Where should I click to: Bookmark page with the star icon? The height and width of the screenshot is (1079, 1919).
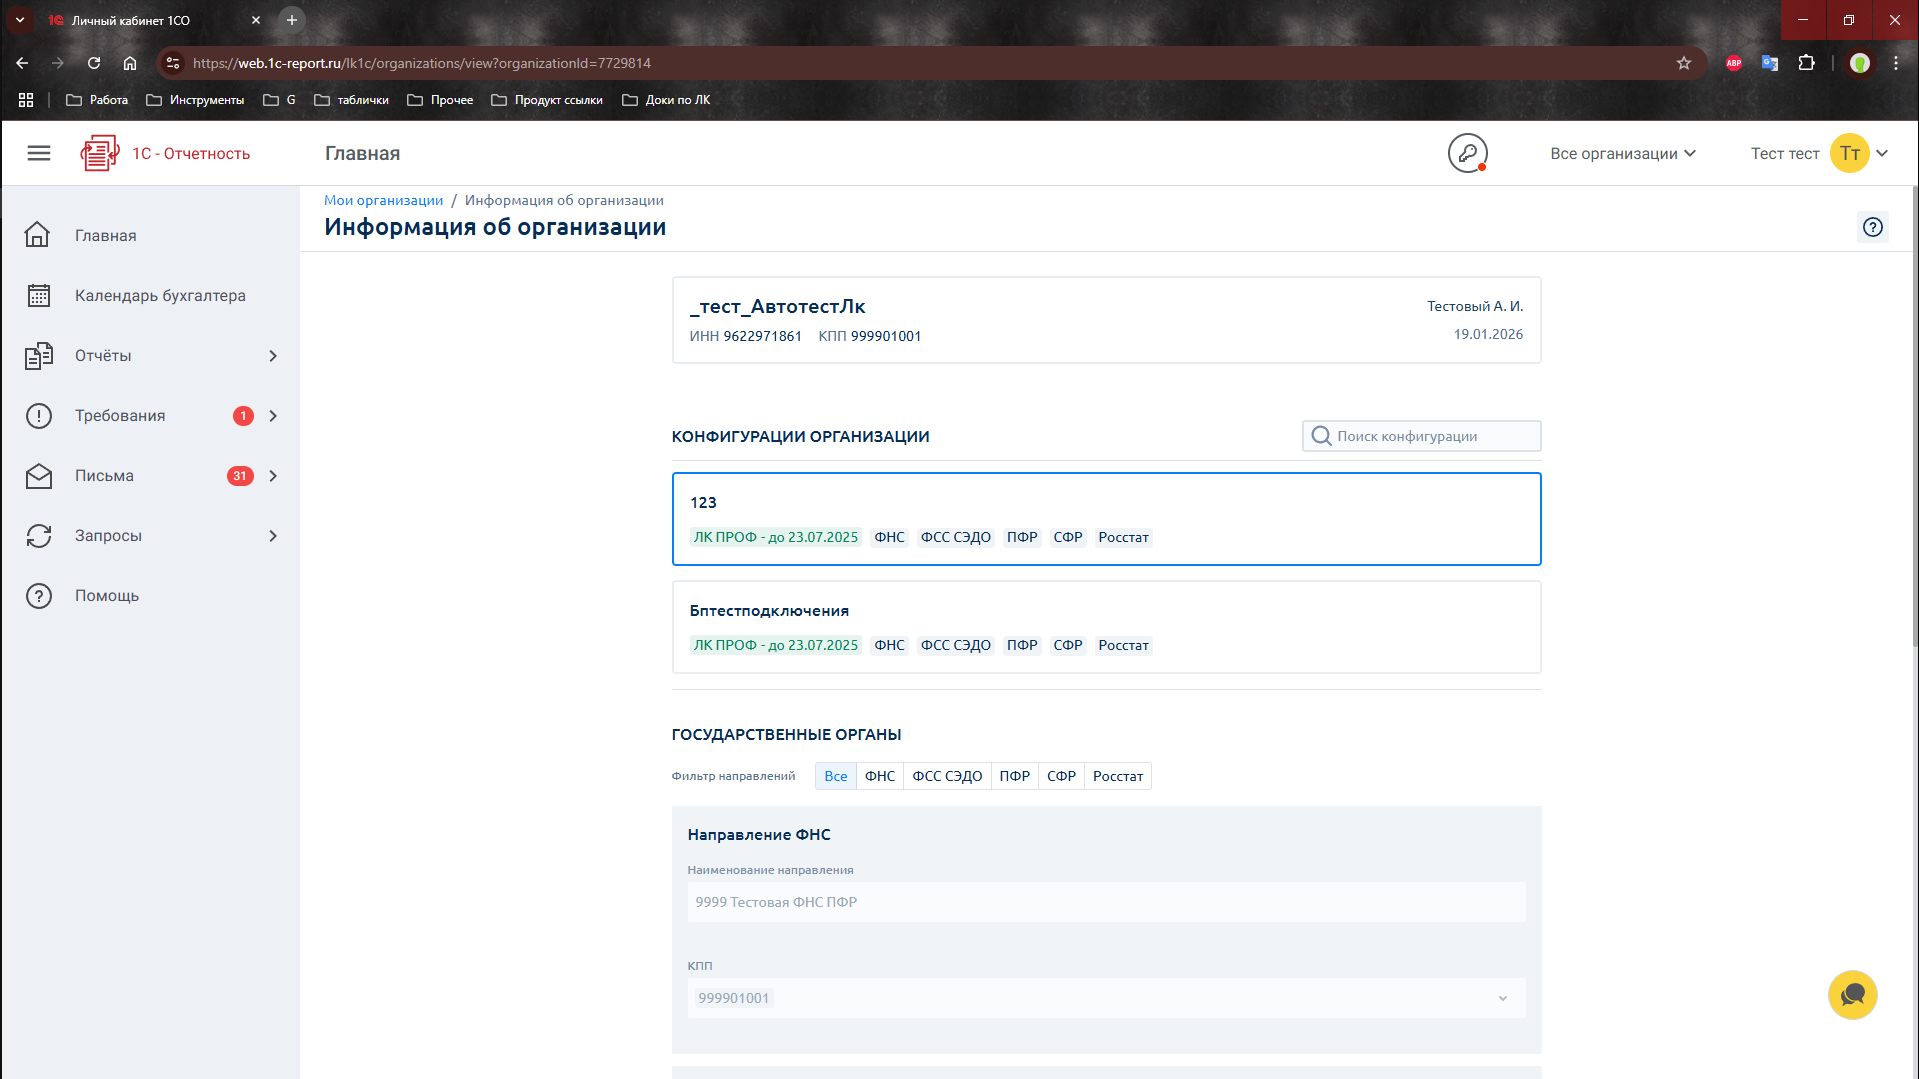(x=1684, y=63)
